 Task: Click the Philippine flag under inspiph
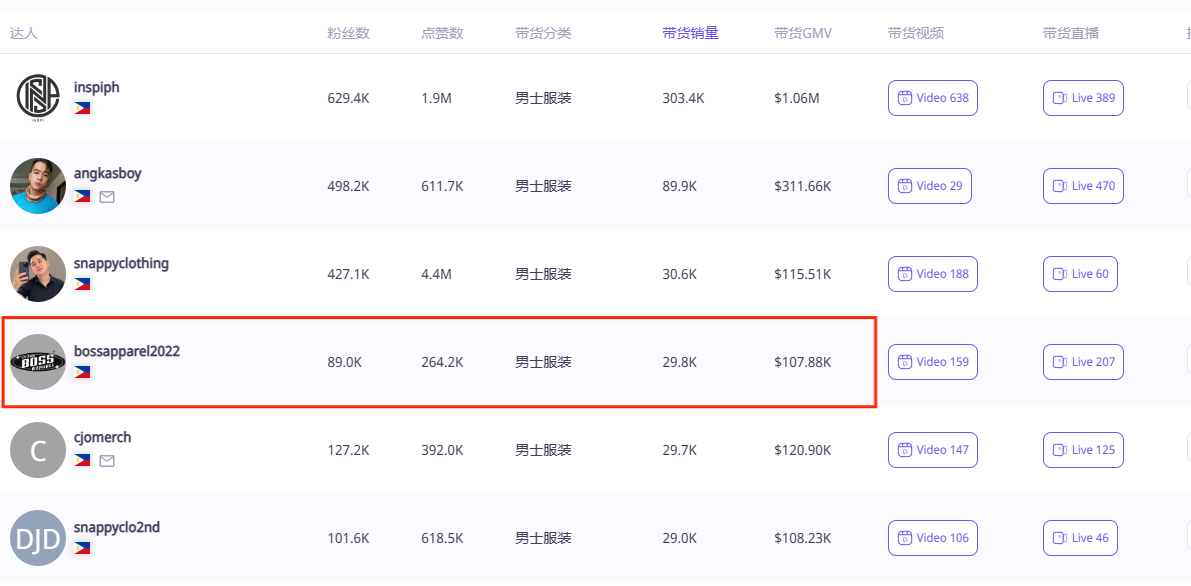(82, 108)
